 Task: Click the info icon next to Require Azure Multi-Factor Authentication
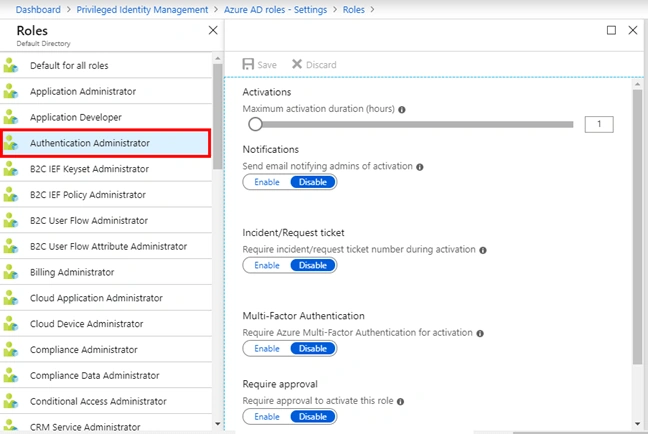click(x=480, y=333)
